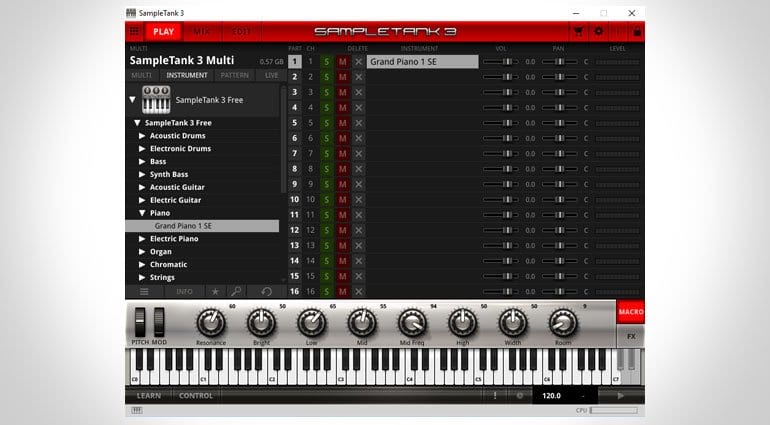
Task: Click the LEARN button
Action: click(x=149, y=396)
